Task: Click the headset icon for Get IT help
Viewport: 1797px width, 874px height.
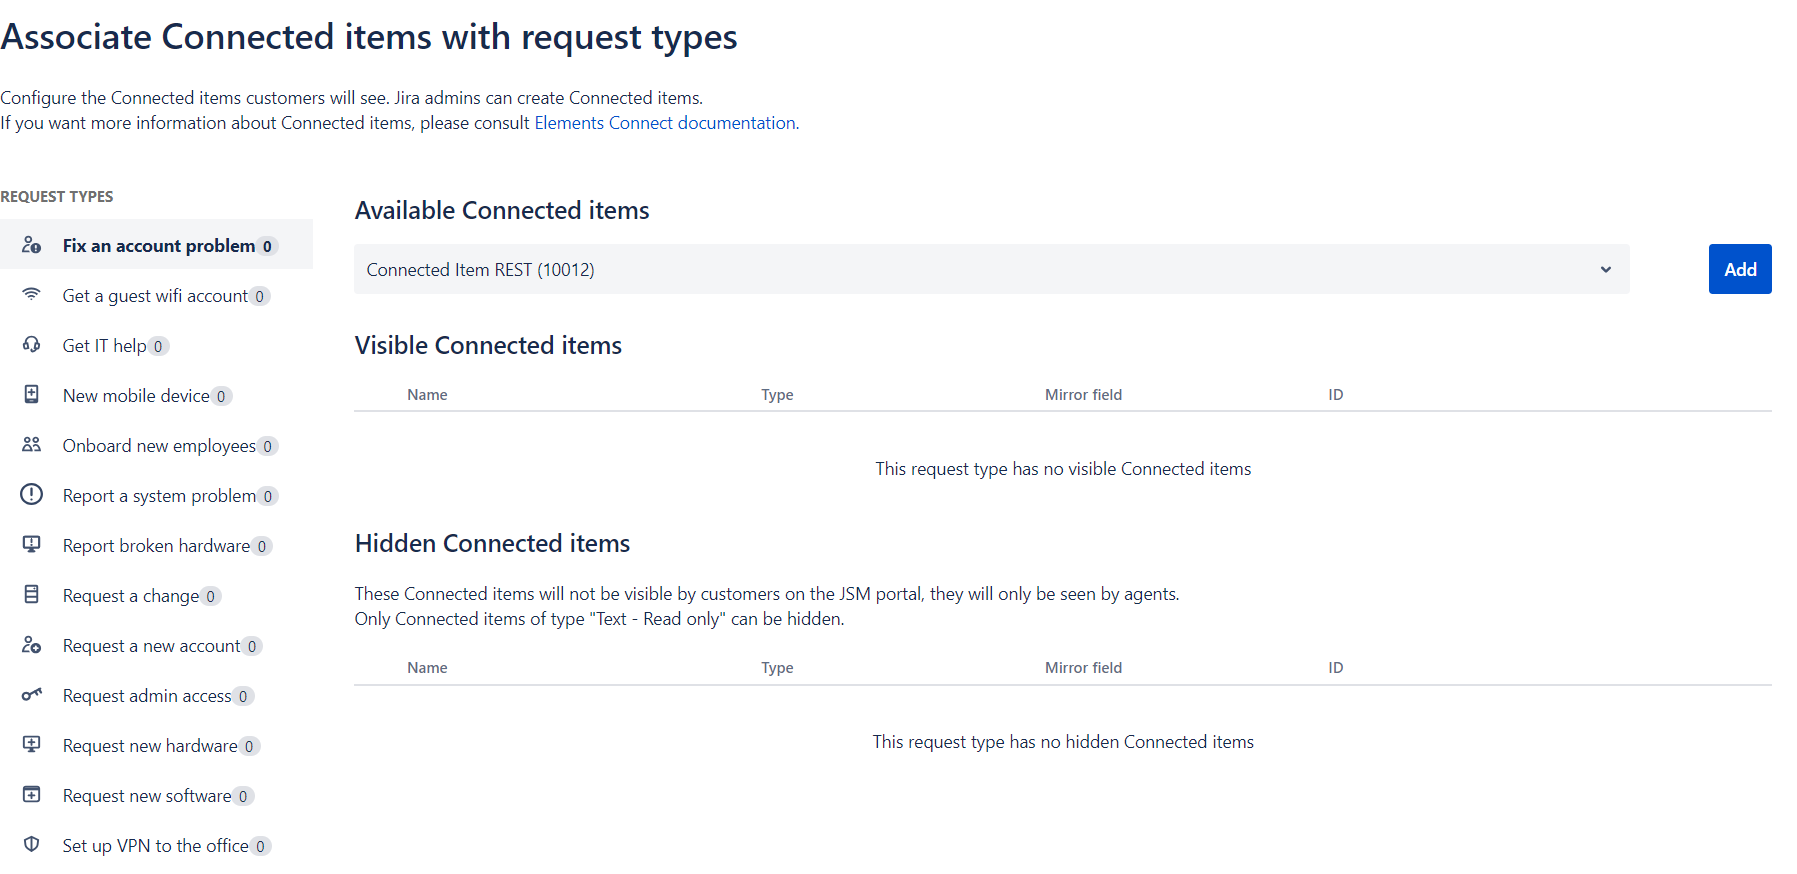Action: [x=32, y=344]
